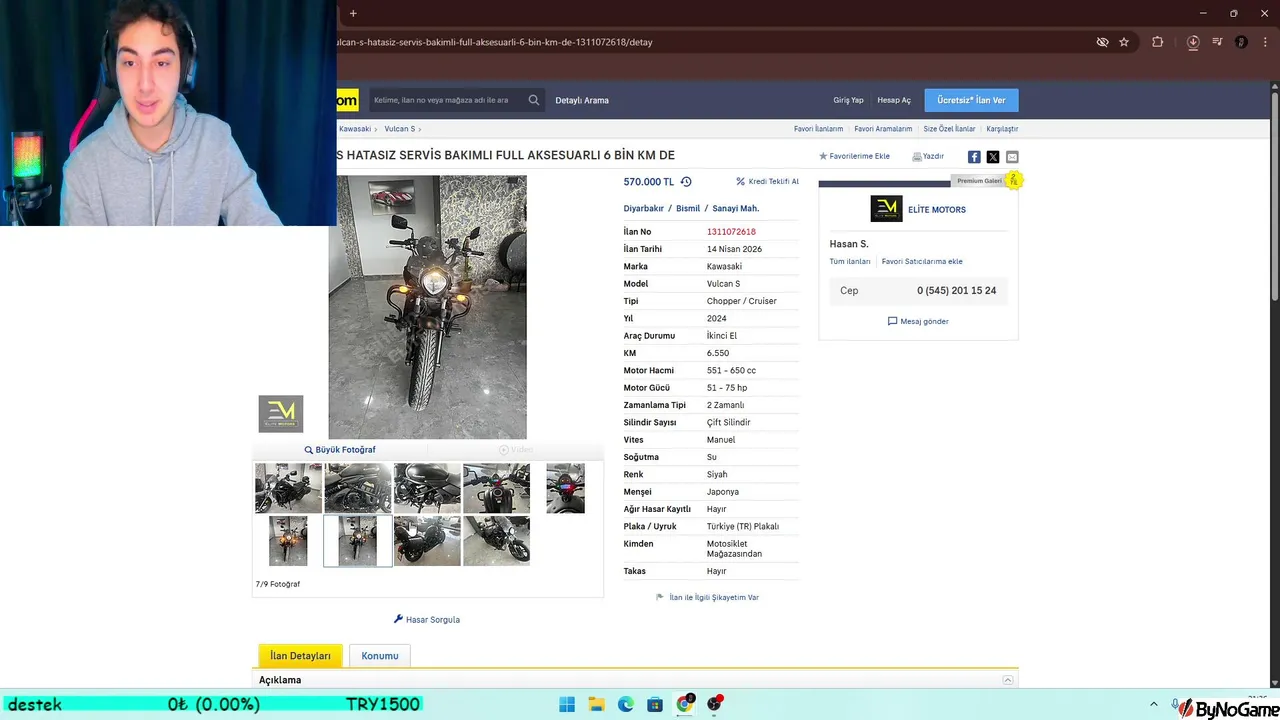Viewport: 1280px width, 720px height.
Task: Click Kawasaki breadcrumb
Action: click(355, 129)
